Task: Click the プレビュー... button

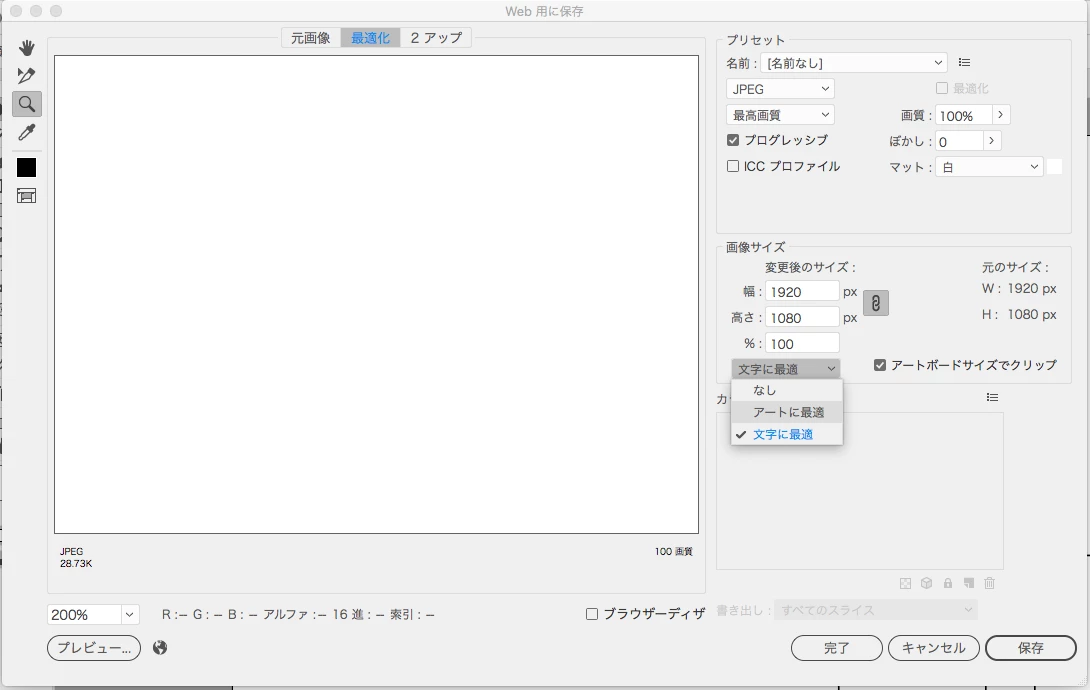Action: point(94,648)
